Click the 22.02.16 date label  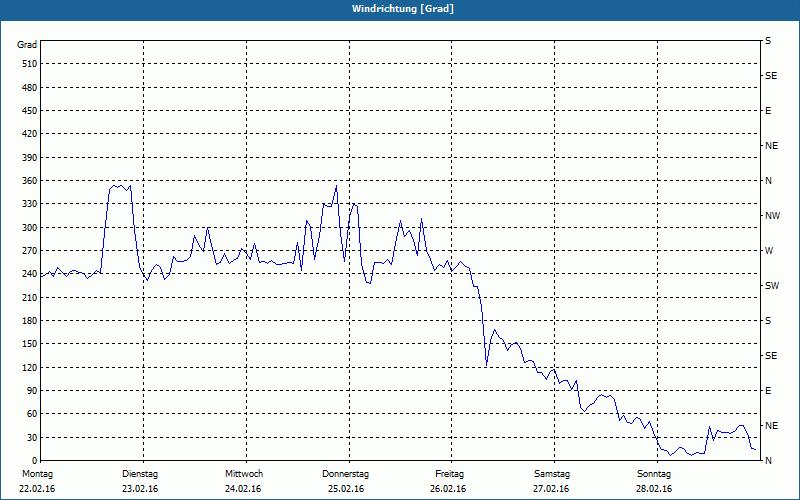pos(37,489)
